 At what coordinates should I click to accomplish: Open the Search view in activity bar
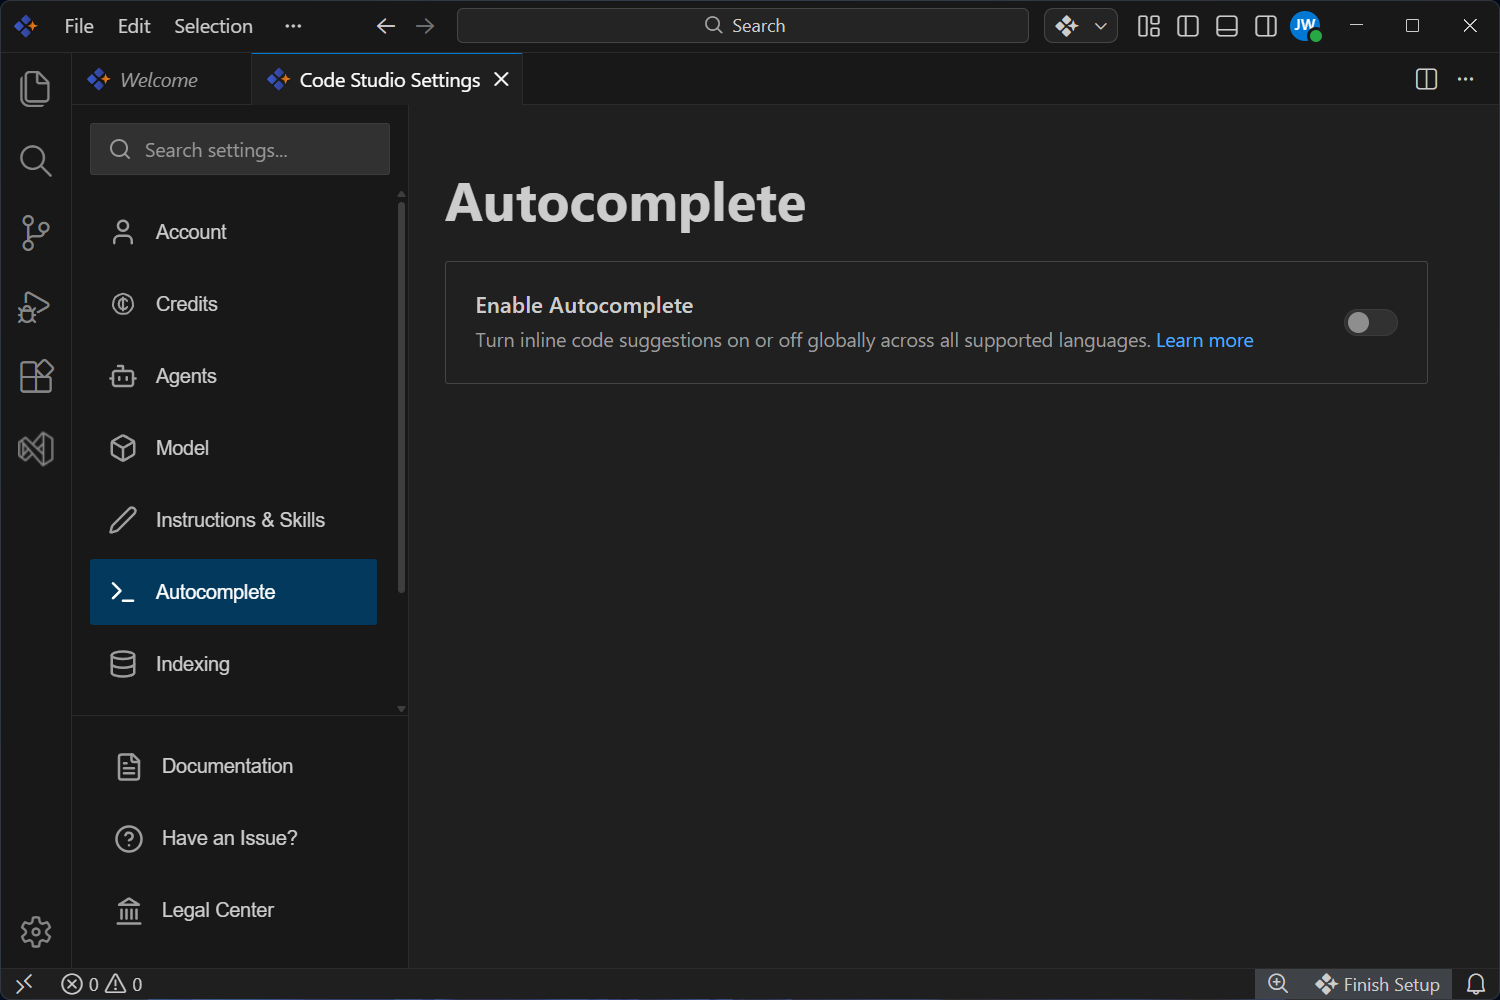click(36, 161)
